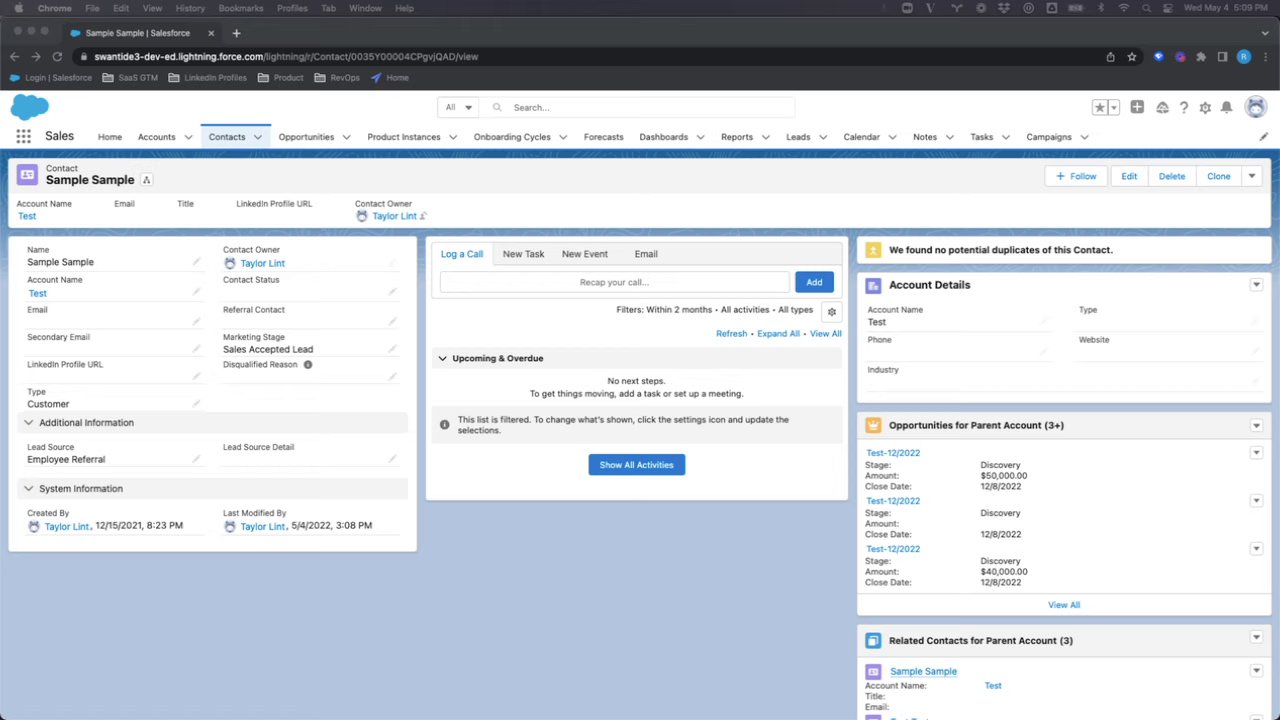The width and height of the screenshot is (1280, 720).
Task: Collapse the Upcoming & Overdue section
Action: click(x=442, y=358)
